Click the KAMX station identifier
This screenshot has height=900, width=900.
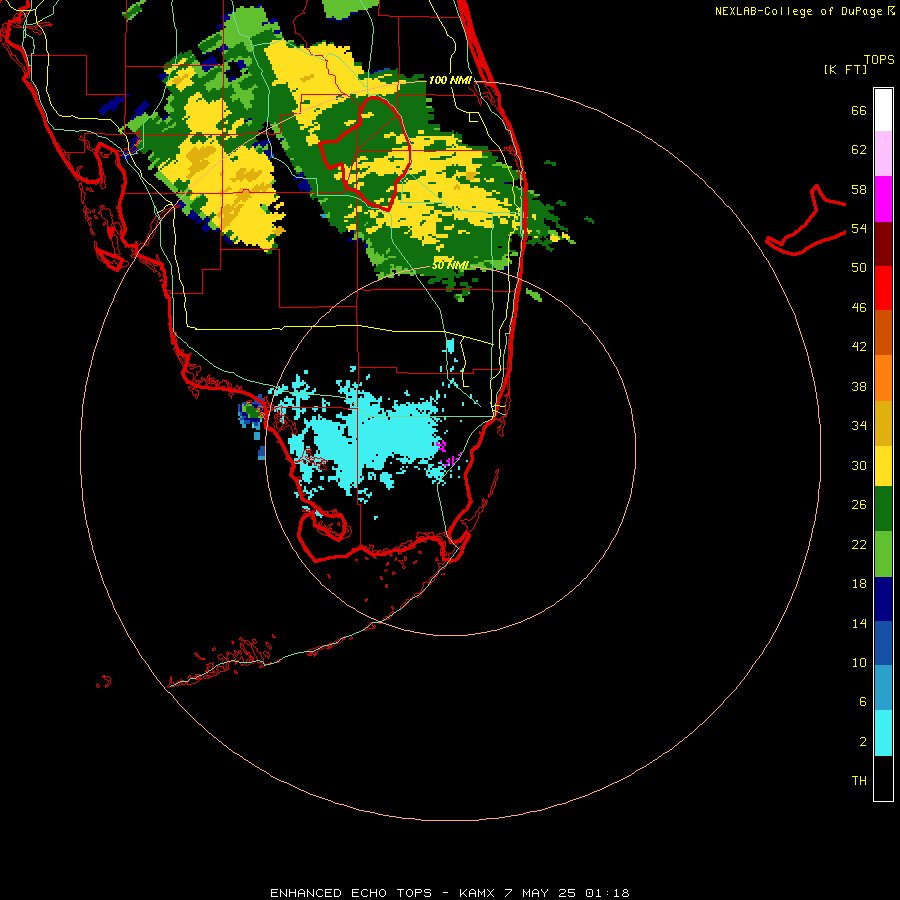click(476, 893)
